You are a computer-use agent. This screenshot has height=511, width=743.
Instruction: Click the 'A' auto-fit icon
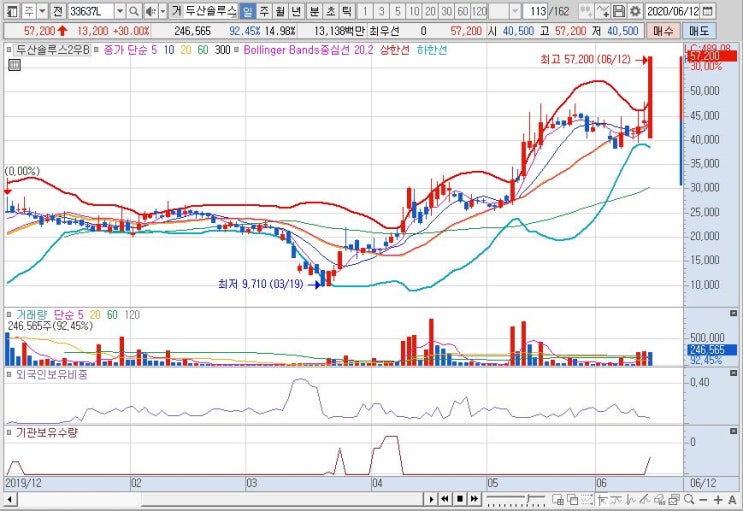732,500
